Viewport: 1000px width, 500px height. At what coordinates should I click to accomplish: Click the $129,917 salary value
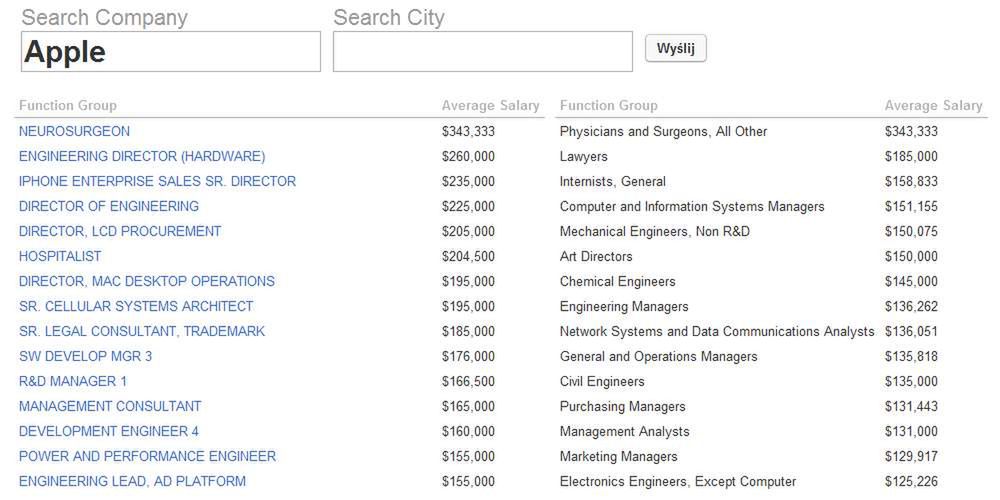(911, 457)
